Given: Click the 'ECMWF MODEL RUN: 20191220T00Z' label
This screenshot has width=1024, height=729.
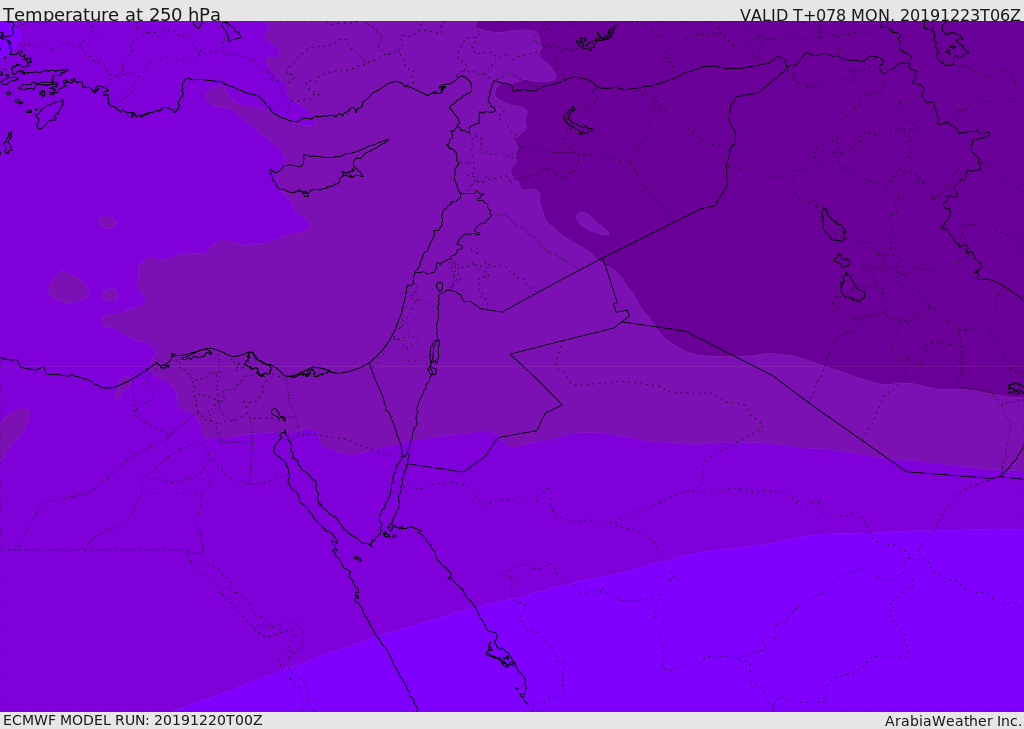Looking at the screenshot, I should (x=133, y=720).
